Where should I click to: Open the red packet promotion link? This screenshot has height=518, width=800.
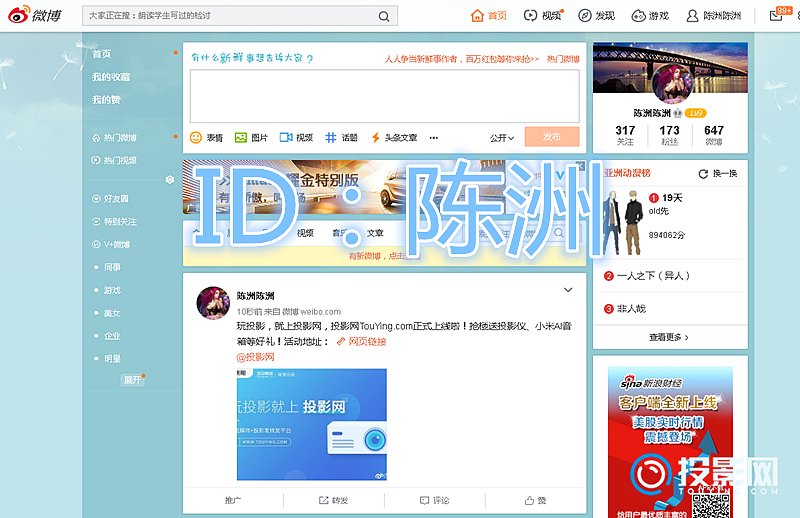tap(462, 59)
